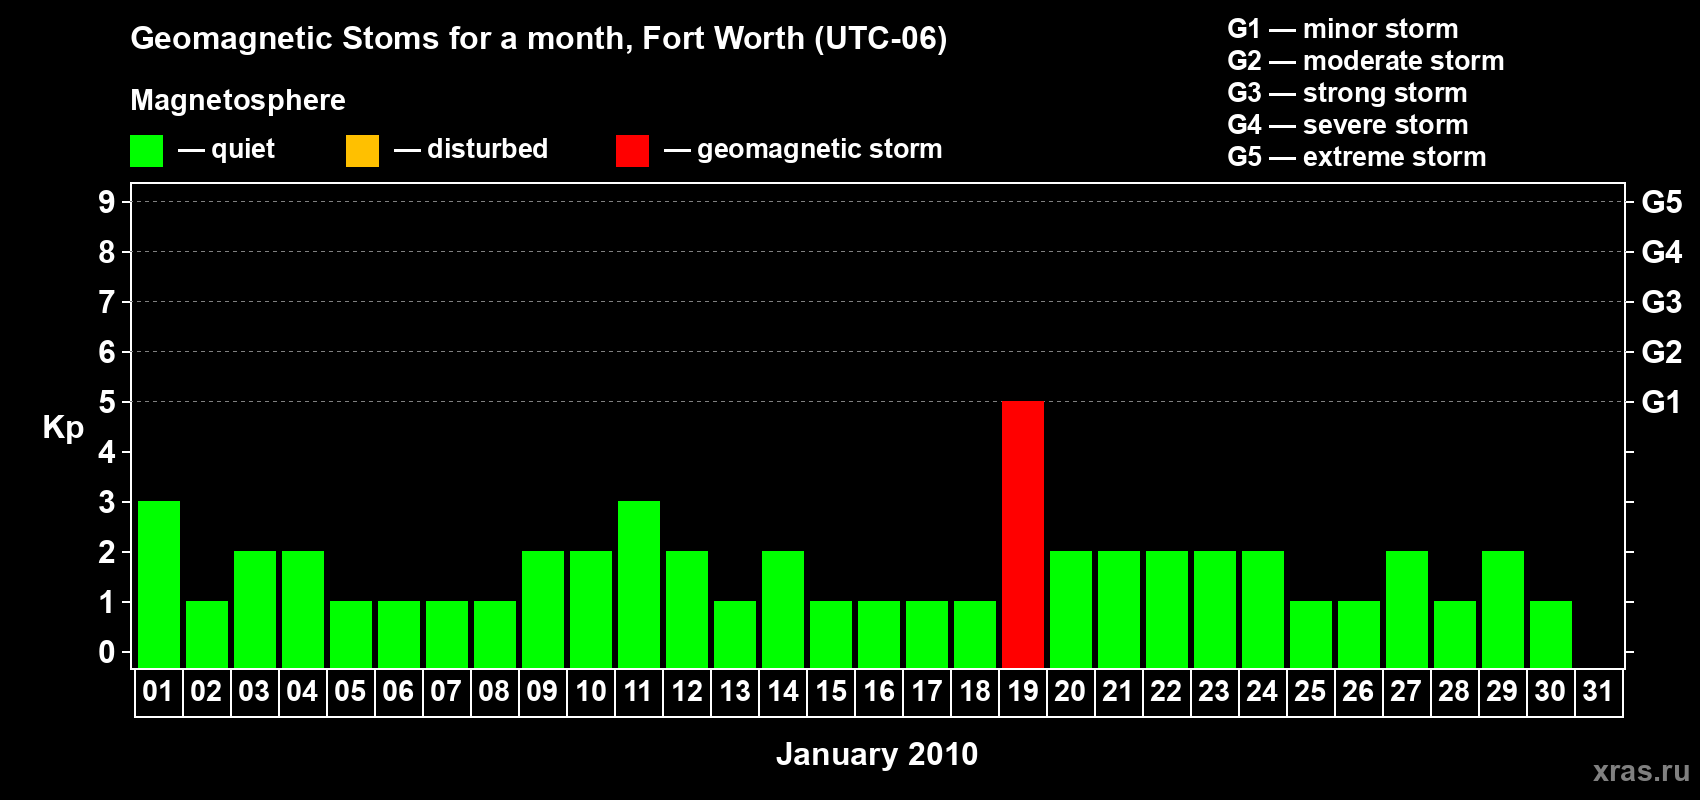1700x800 pixels.
Task: Select day 31 label on the date axis
Action: click(x=1598, y=692)
